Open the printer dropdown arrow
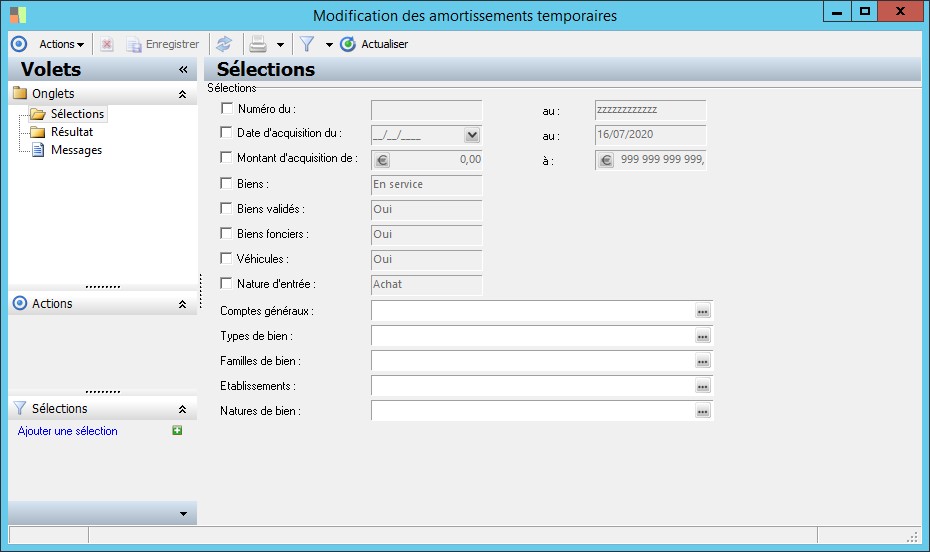Screen dimensions: 930x552 coord(280,44)
